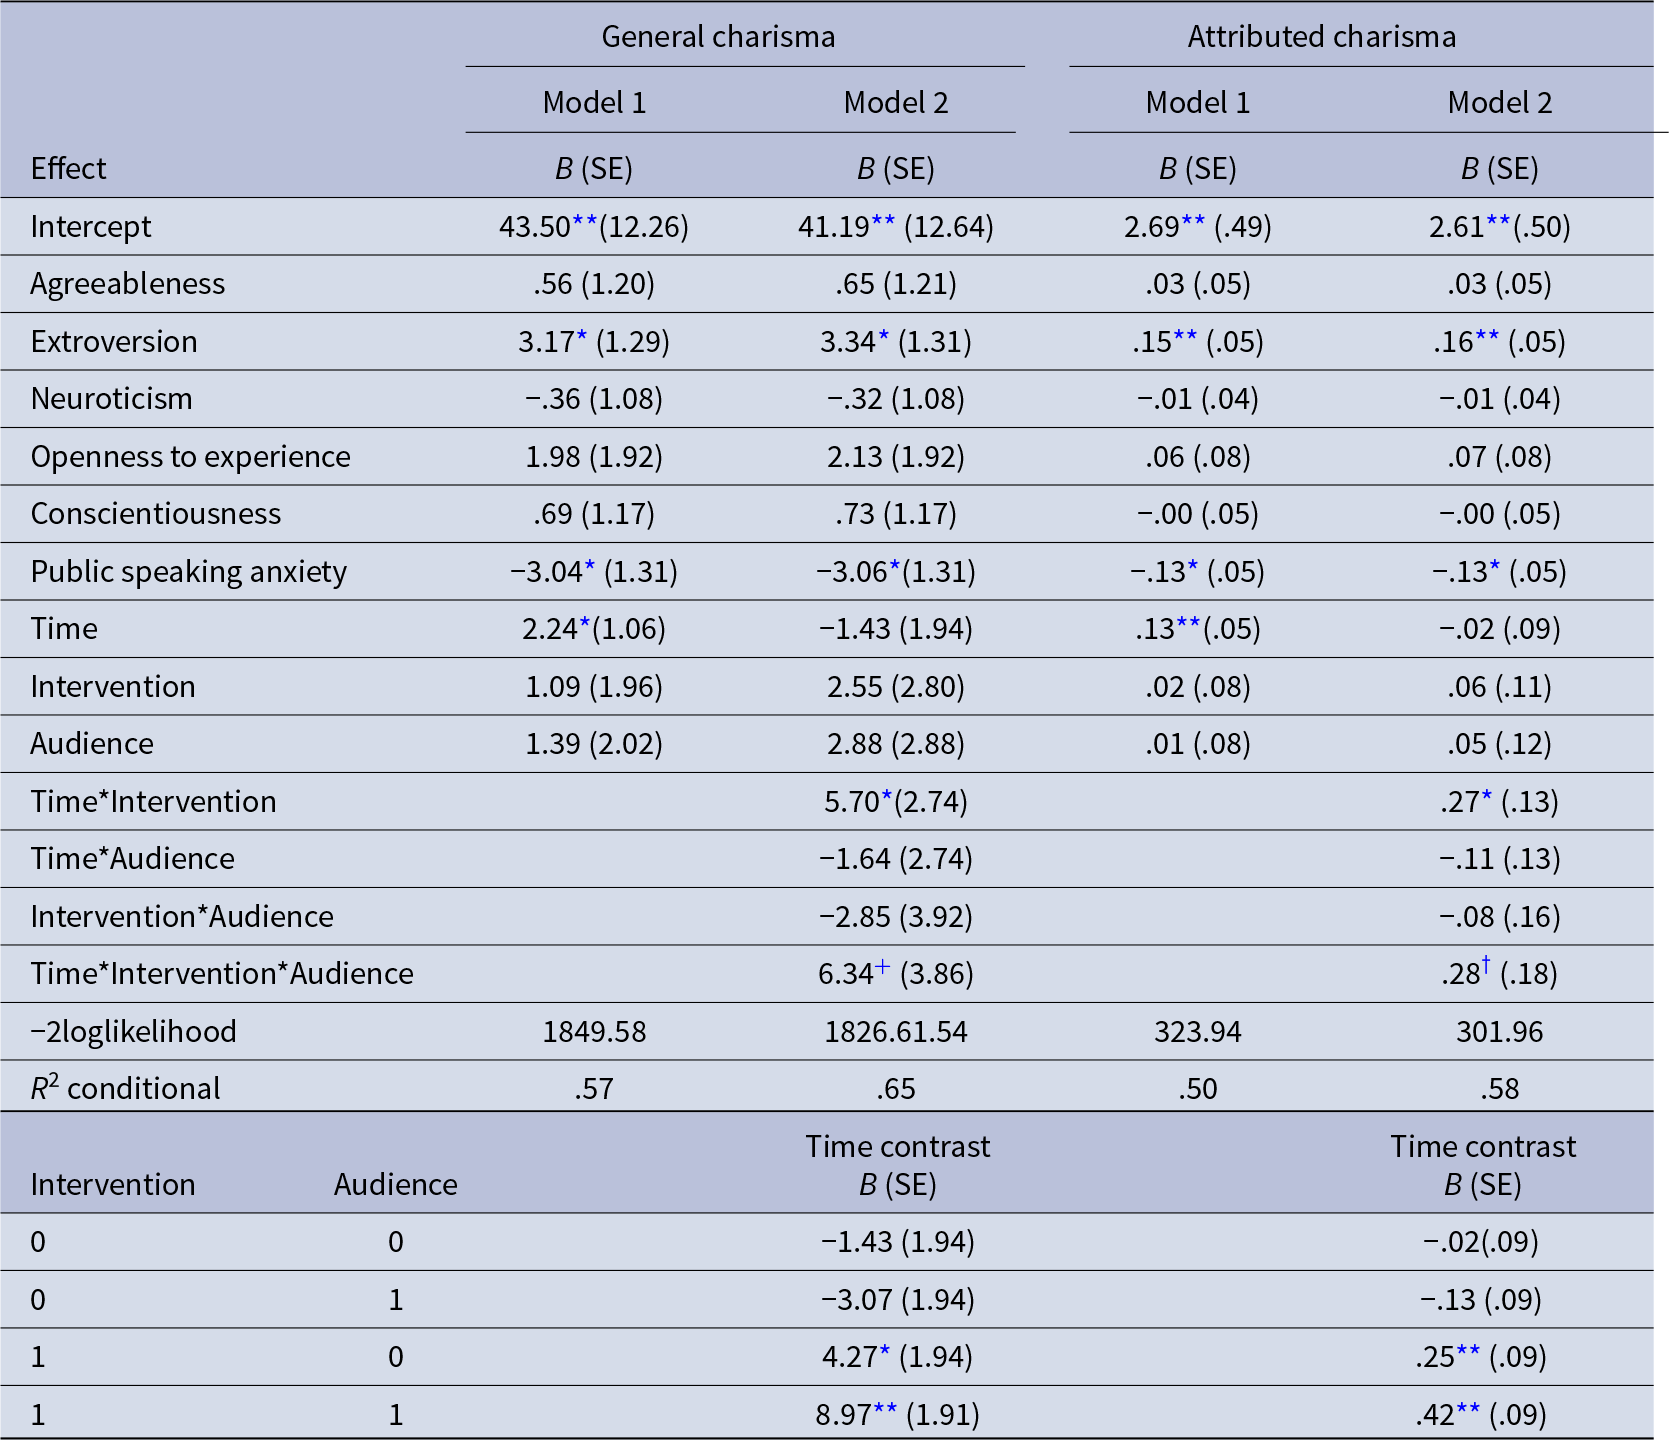This screenshot has width=1669, height=1440.
Task: Click the 'Extroversion' row label
Action: 114,342
